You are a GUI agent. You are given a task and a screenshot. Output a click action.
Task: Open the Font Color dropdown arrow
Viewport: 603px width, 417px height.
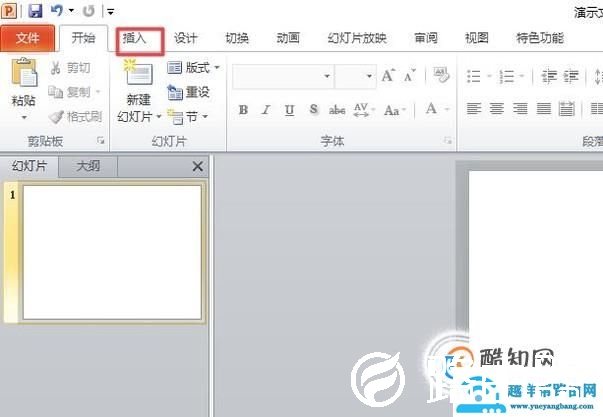pyautogui.click(x=447, y=110)
